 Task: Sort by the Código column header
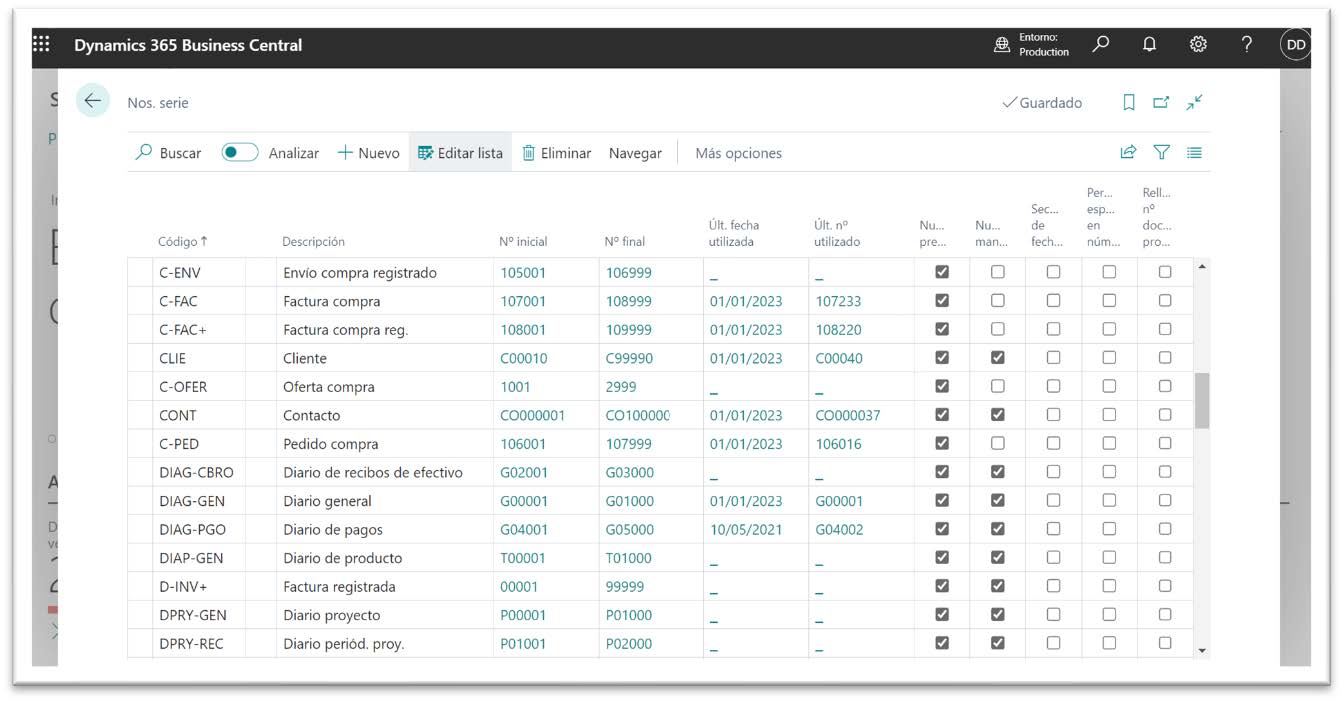[183, 241]
